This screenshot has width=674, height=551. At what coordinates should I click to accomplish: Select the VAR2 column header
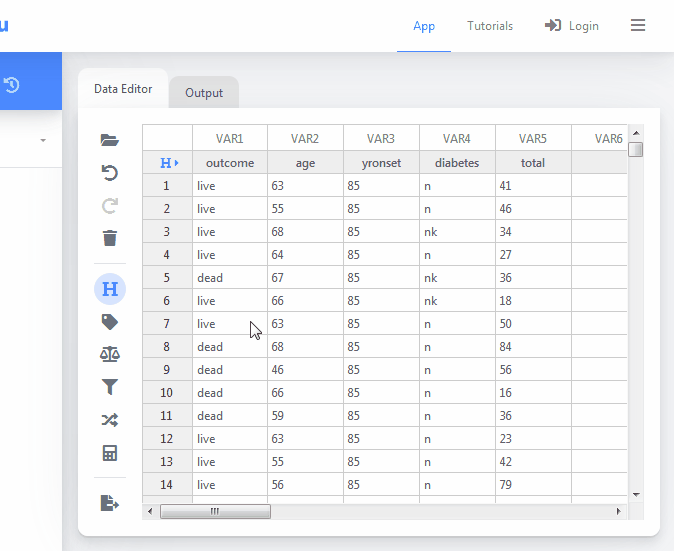point(305,139)
